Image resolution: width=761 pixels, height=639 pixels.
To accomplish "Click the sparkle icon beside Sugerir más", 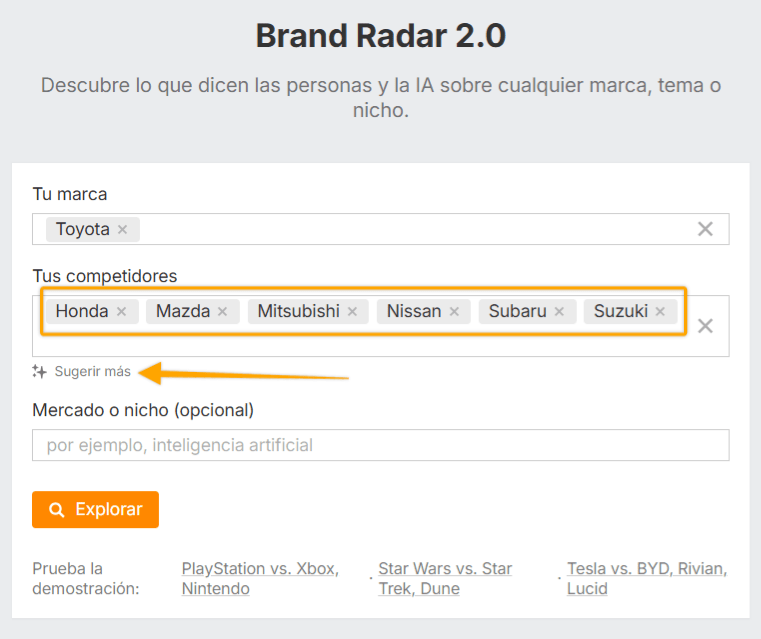I will click(x=39, y=372).
